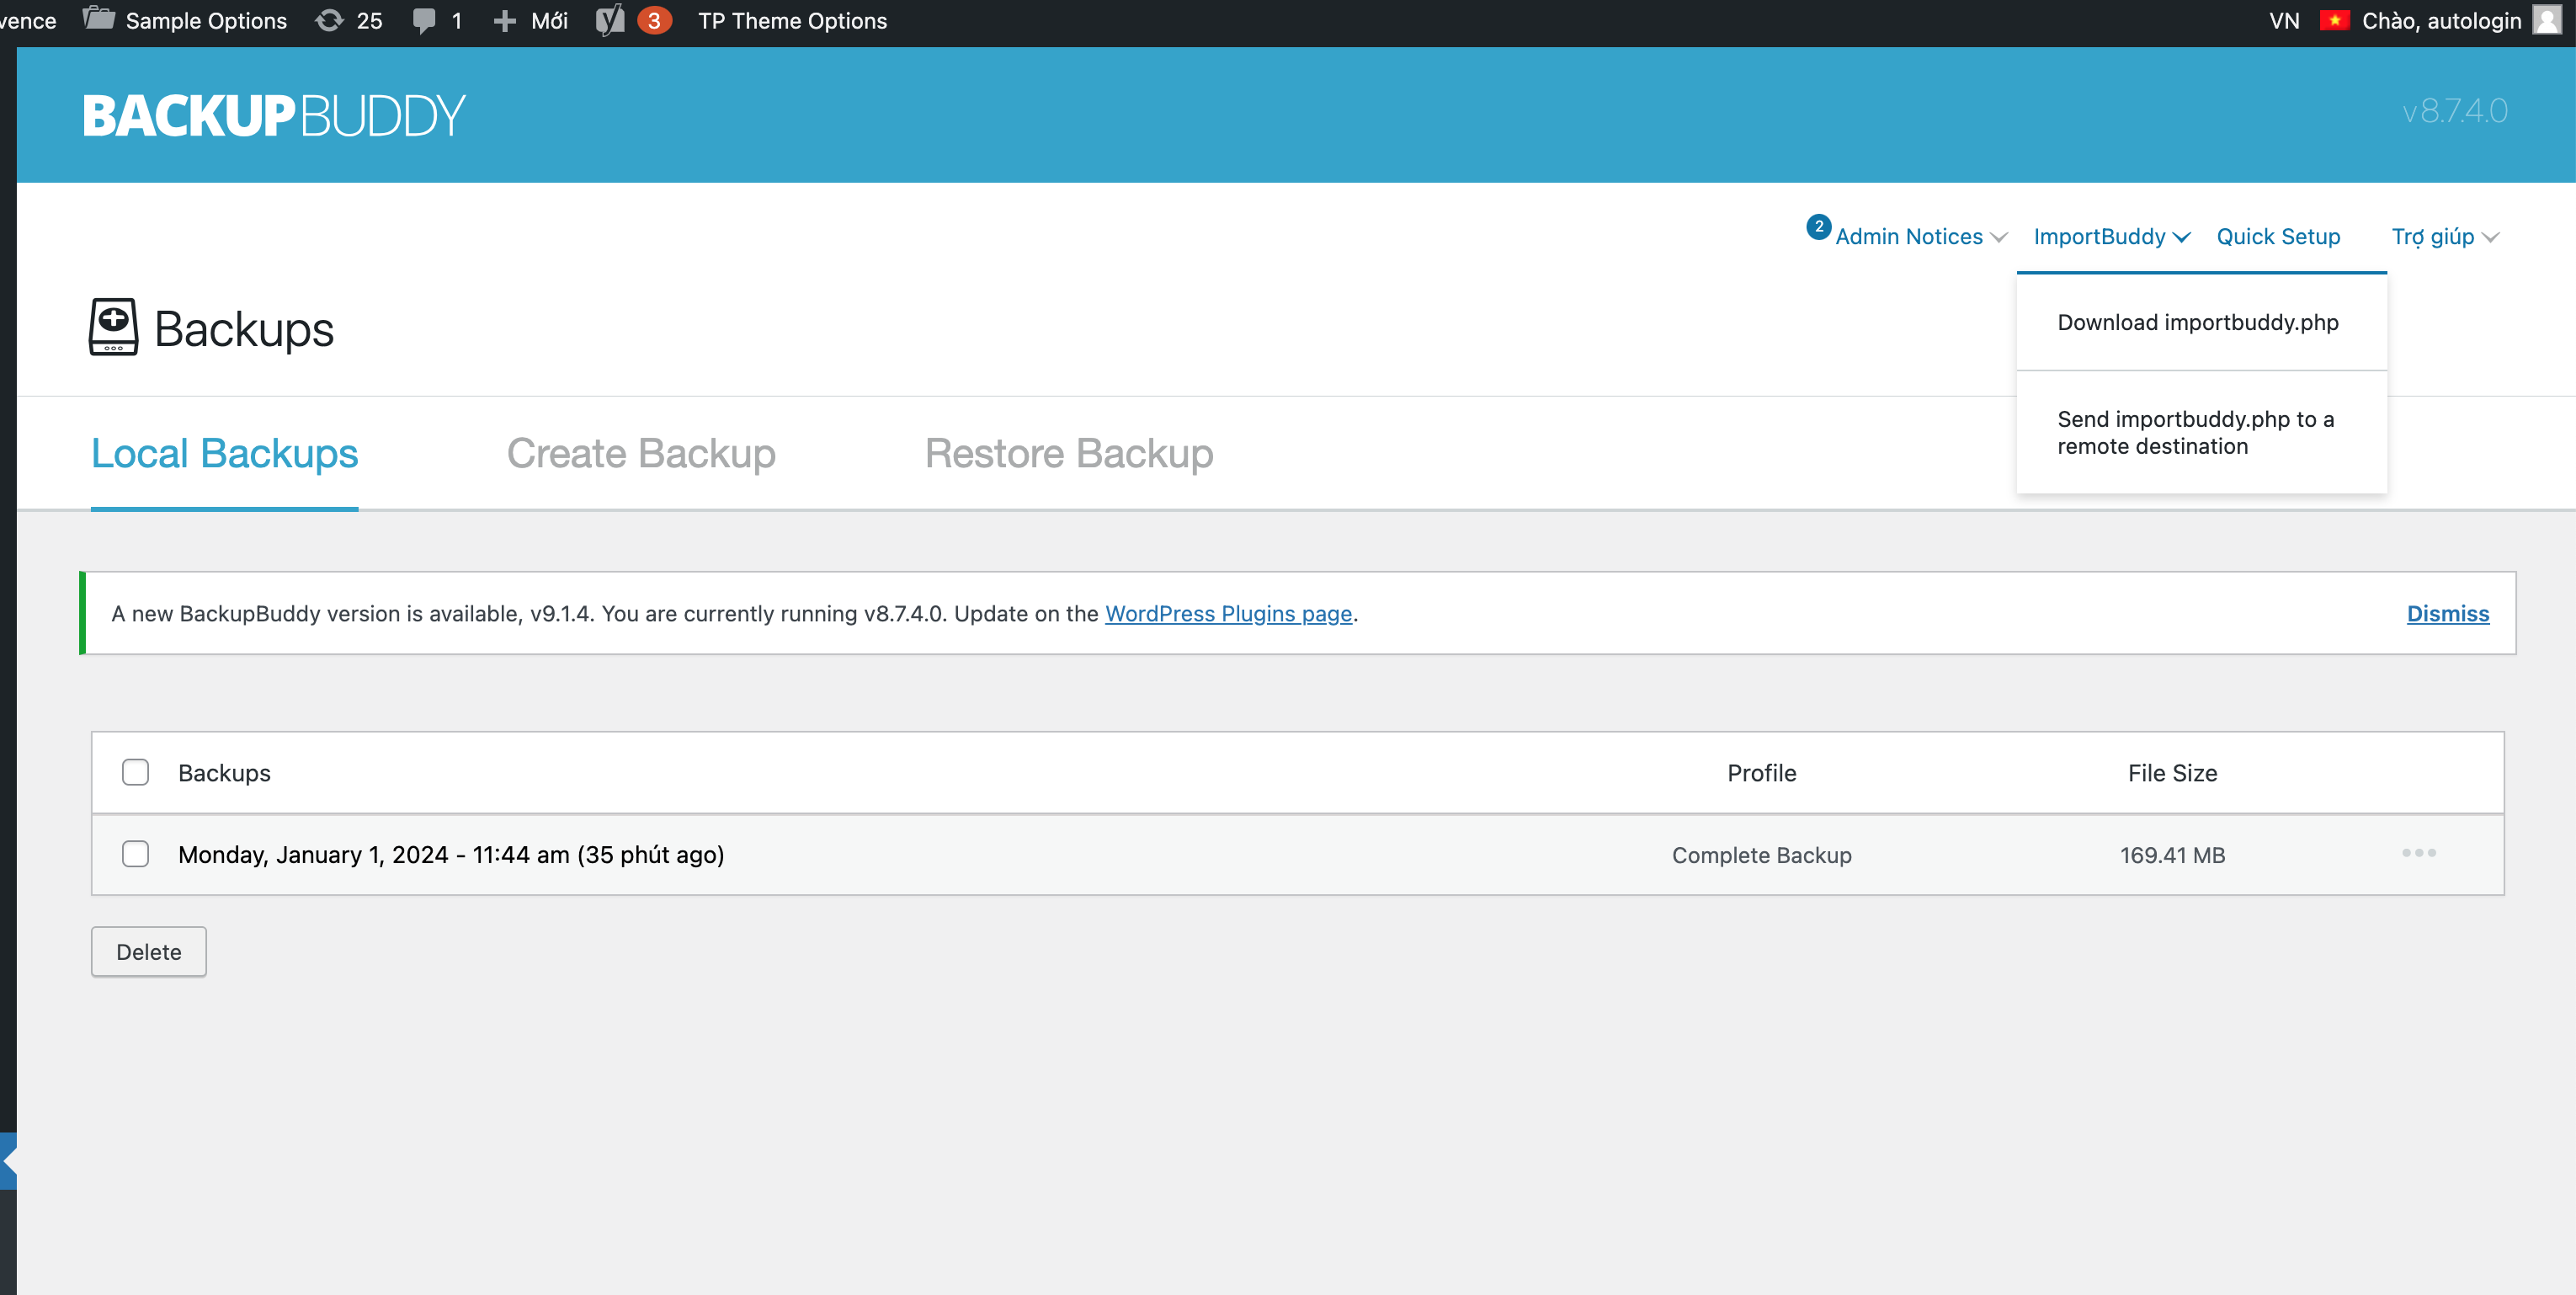Viewport: 2576px width, 1295px height.
Task: Click the plus icon for Mới
Action: click(505, 20)
